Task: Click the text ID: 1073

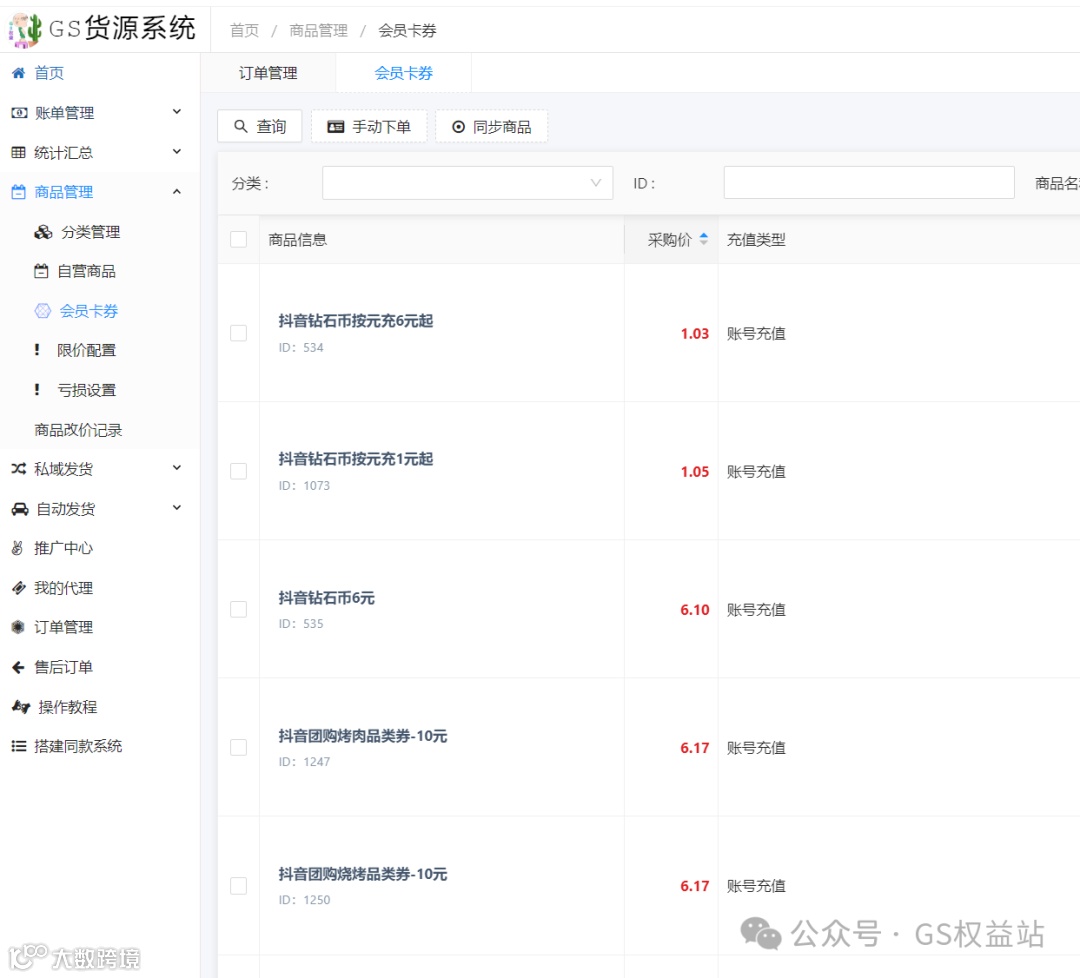Action: 304,486
